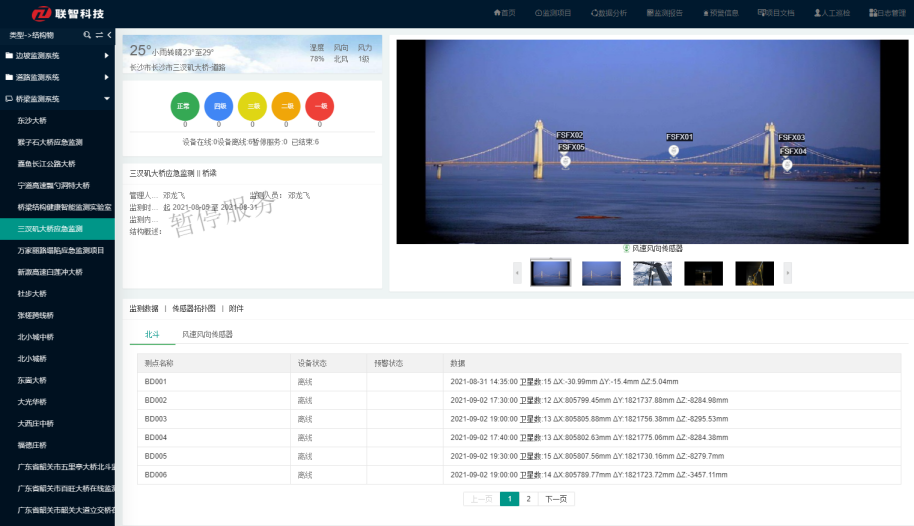
Task: Open the 日志管理 menu
Action: pos(887,13)
